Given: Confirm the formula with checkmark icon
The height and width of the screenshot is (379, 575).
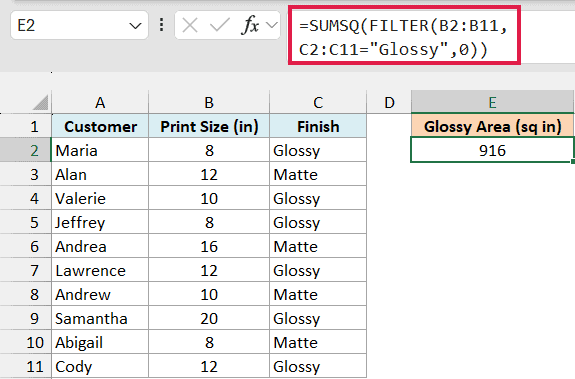Looking at the screenshot, I should [219, 26].
